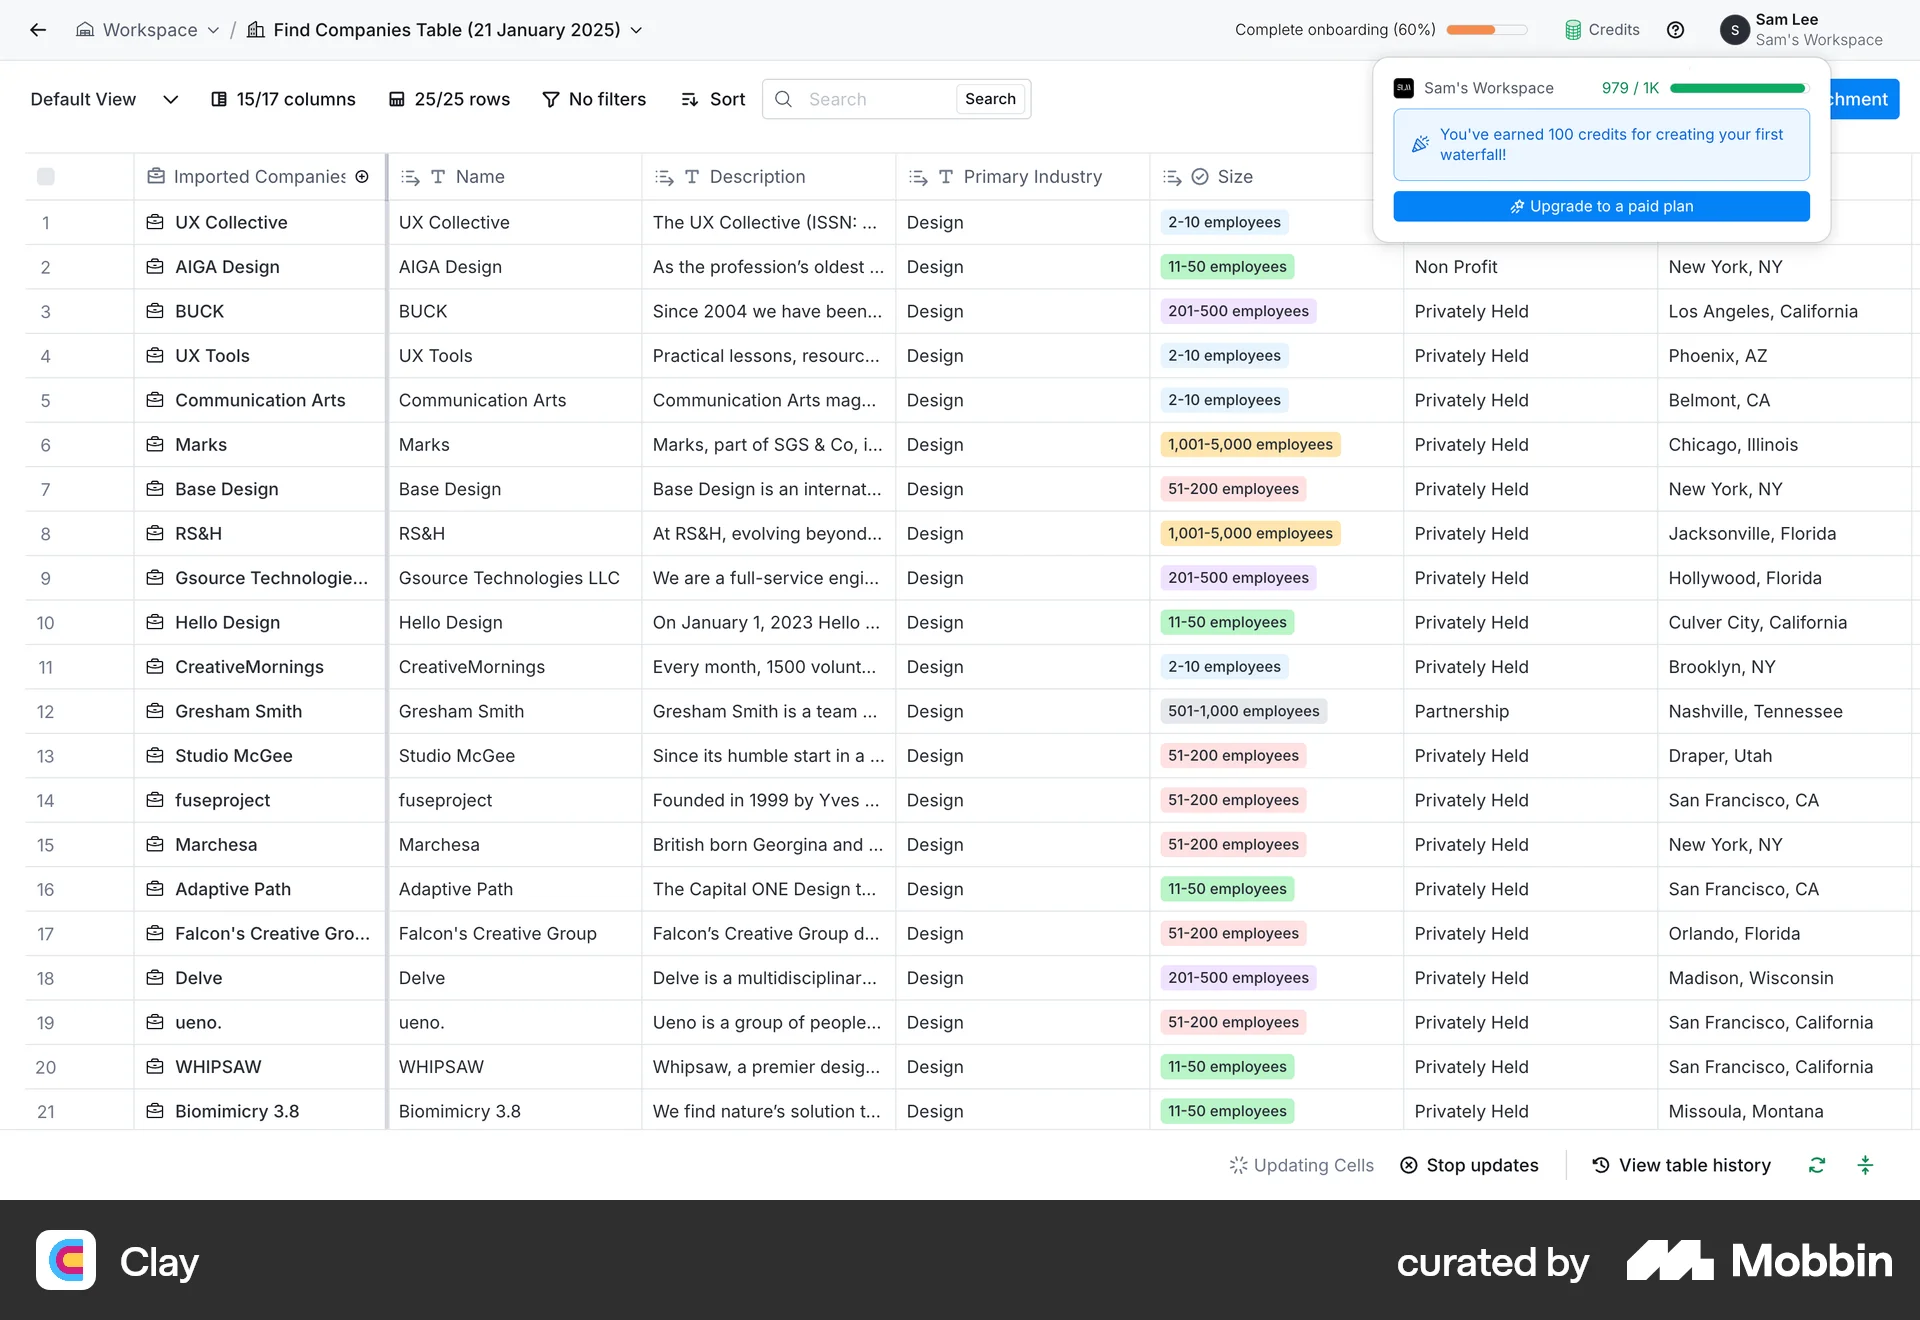Expand the Workspace breadcrumb dropdown
The width and height of the screenshot is (1920, 1320).
pos(213,30)
